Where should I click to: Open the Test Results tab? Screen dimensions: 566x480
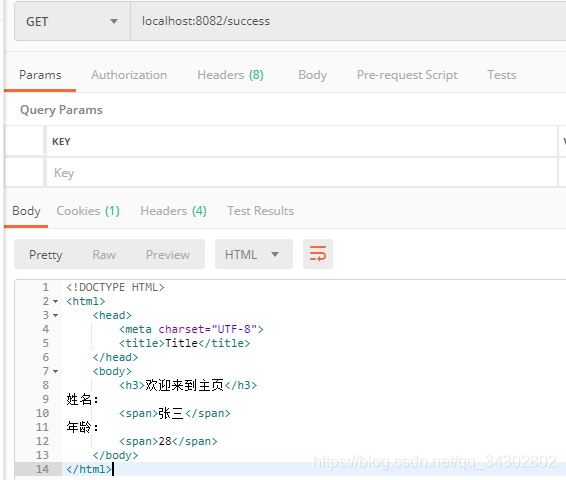point(260,211)
